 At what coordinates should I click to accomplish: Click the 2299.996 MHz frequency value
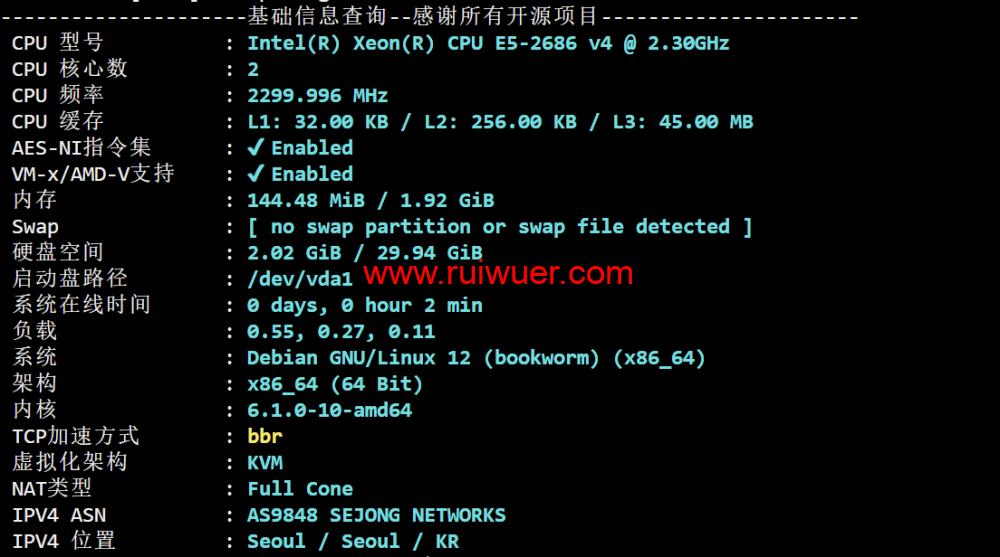pyautogui.click(x=318, y=96)
